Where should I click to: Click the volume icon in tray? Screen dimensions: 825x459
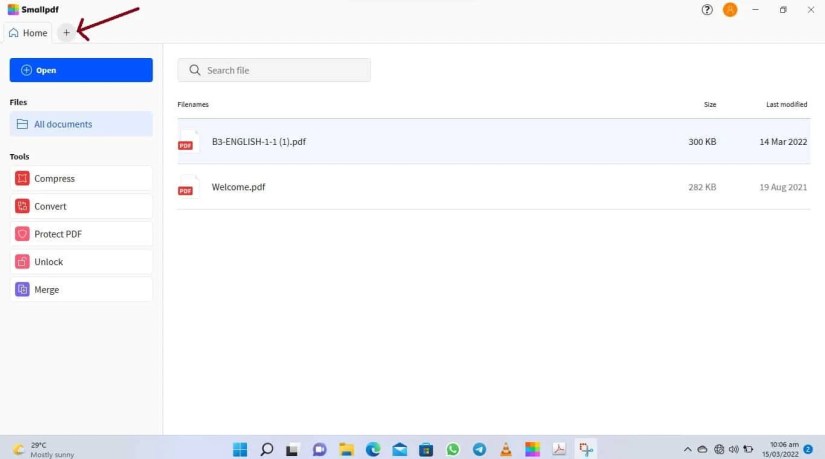(x=733, y=450)
